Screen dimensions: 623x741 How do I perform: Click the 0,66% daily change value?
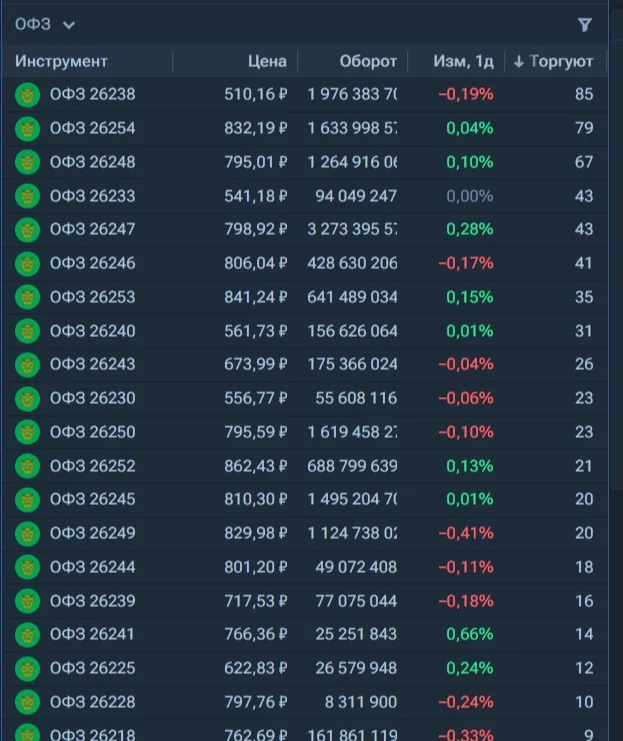point(470,634)
